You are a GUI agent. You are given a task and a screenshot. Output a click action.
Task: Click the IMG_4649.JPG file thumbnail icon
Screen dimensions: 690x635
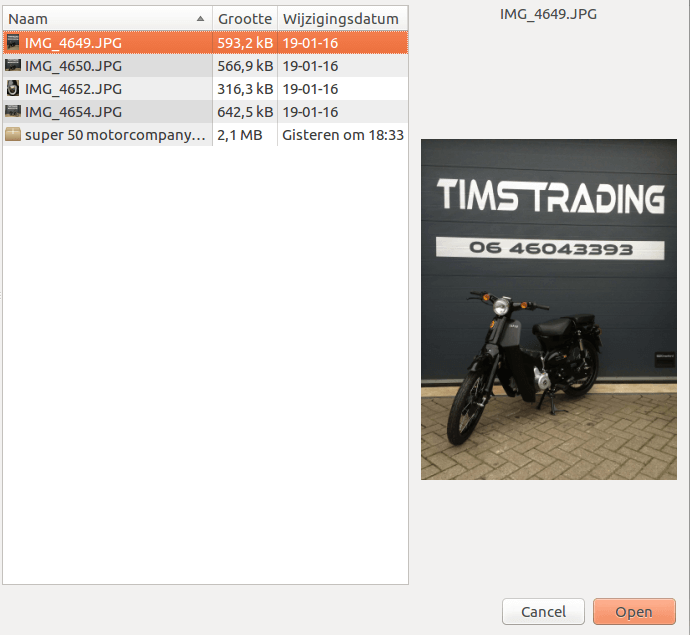tap(13, 42)
